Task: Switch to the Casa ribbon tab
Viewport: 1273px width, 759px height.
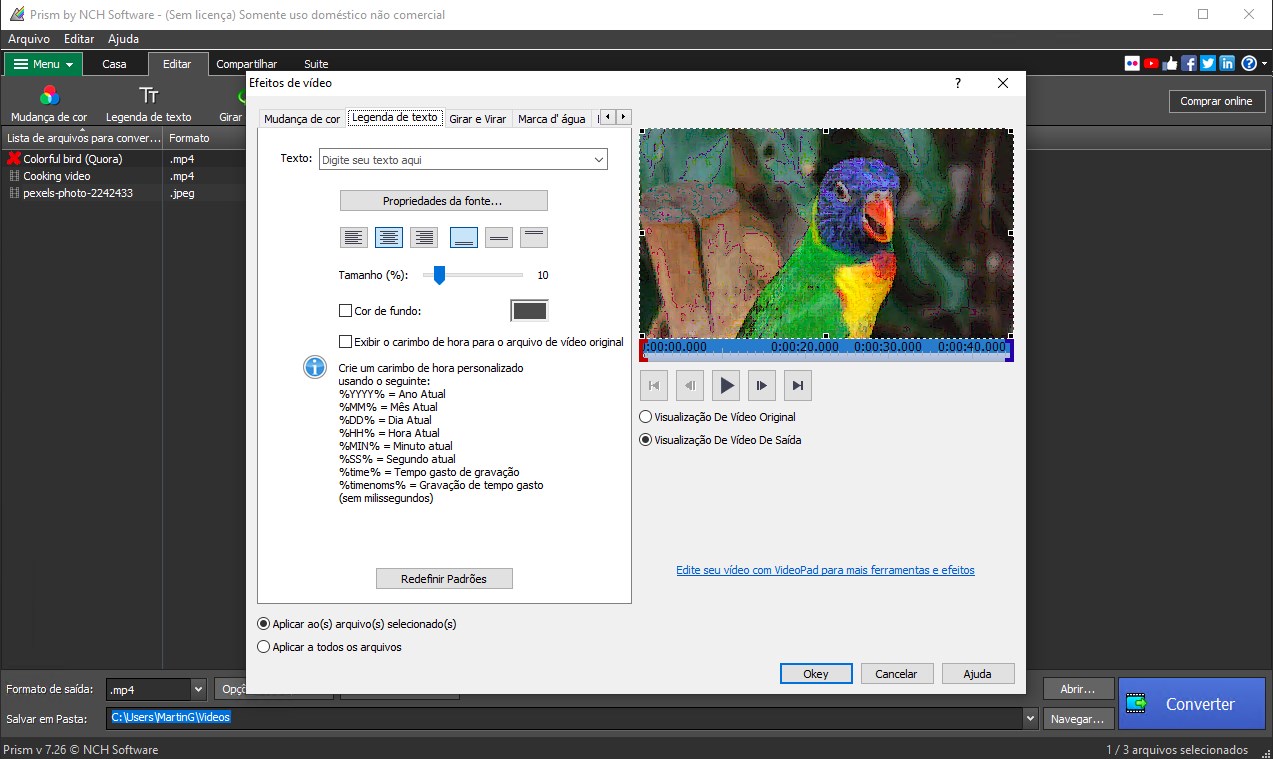Action: point(115,64)
